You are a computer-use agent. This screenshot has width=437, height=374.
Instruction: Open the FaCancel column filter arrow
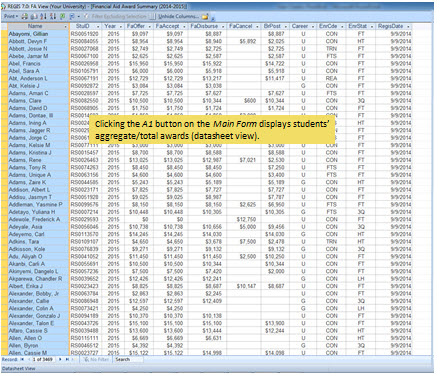point(257,26)
